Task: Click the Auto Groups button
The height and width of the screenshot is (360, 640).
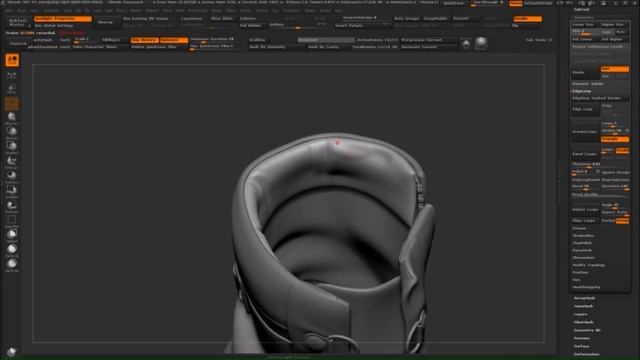Action: (x=407, y=19)
